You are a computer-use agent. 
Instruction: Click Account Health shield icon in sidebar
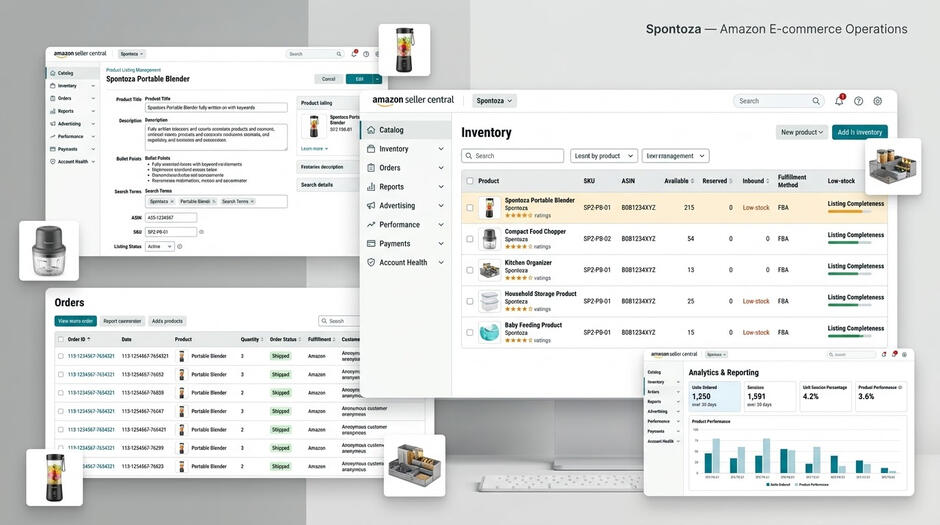click(x=371, y=262)
